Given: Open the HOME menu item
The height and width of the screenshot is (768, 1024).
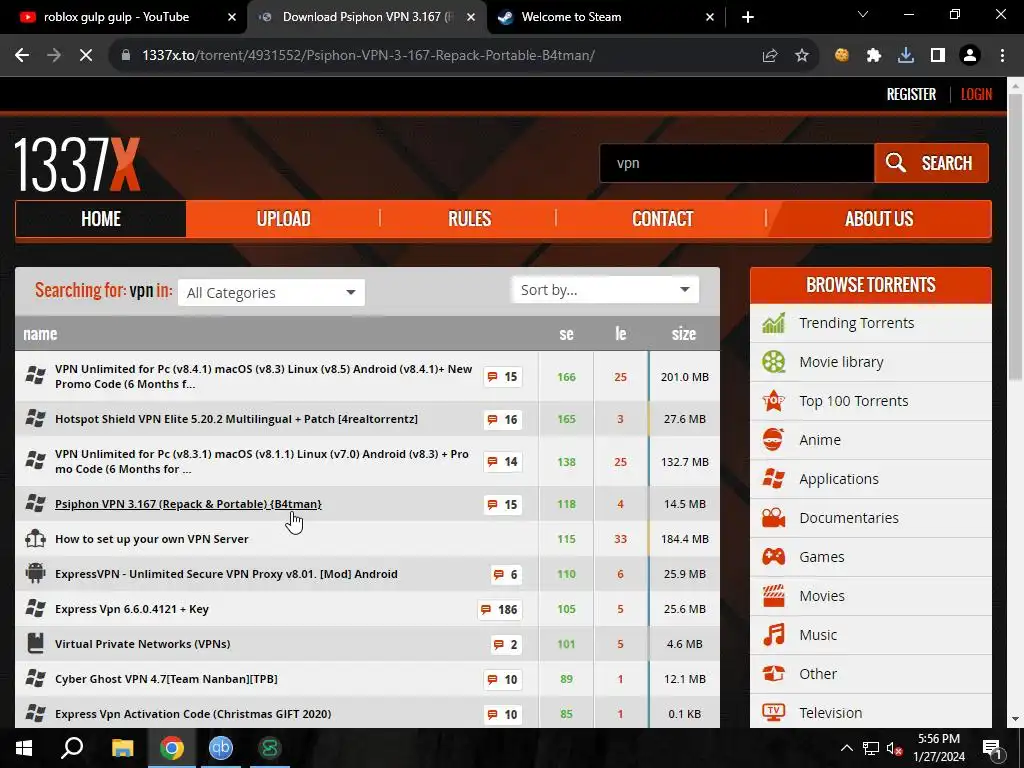Looking at the screenshot, I should tap(101, 219).
